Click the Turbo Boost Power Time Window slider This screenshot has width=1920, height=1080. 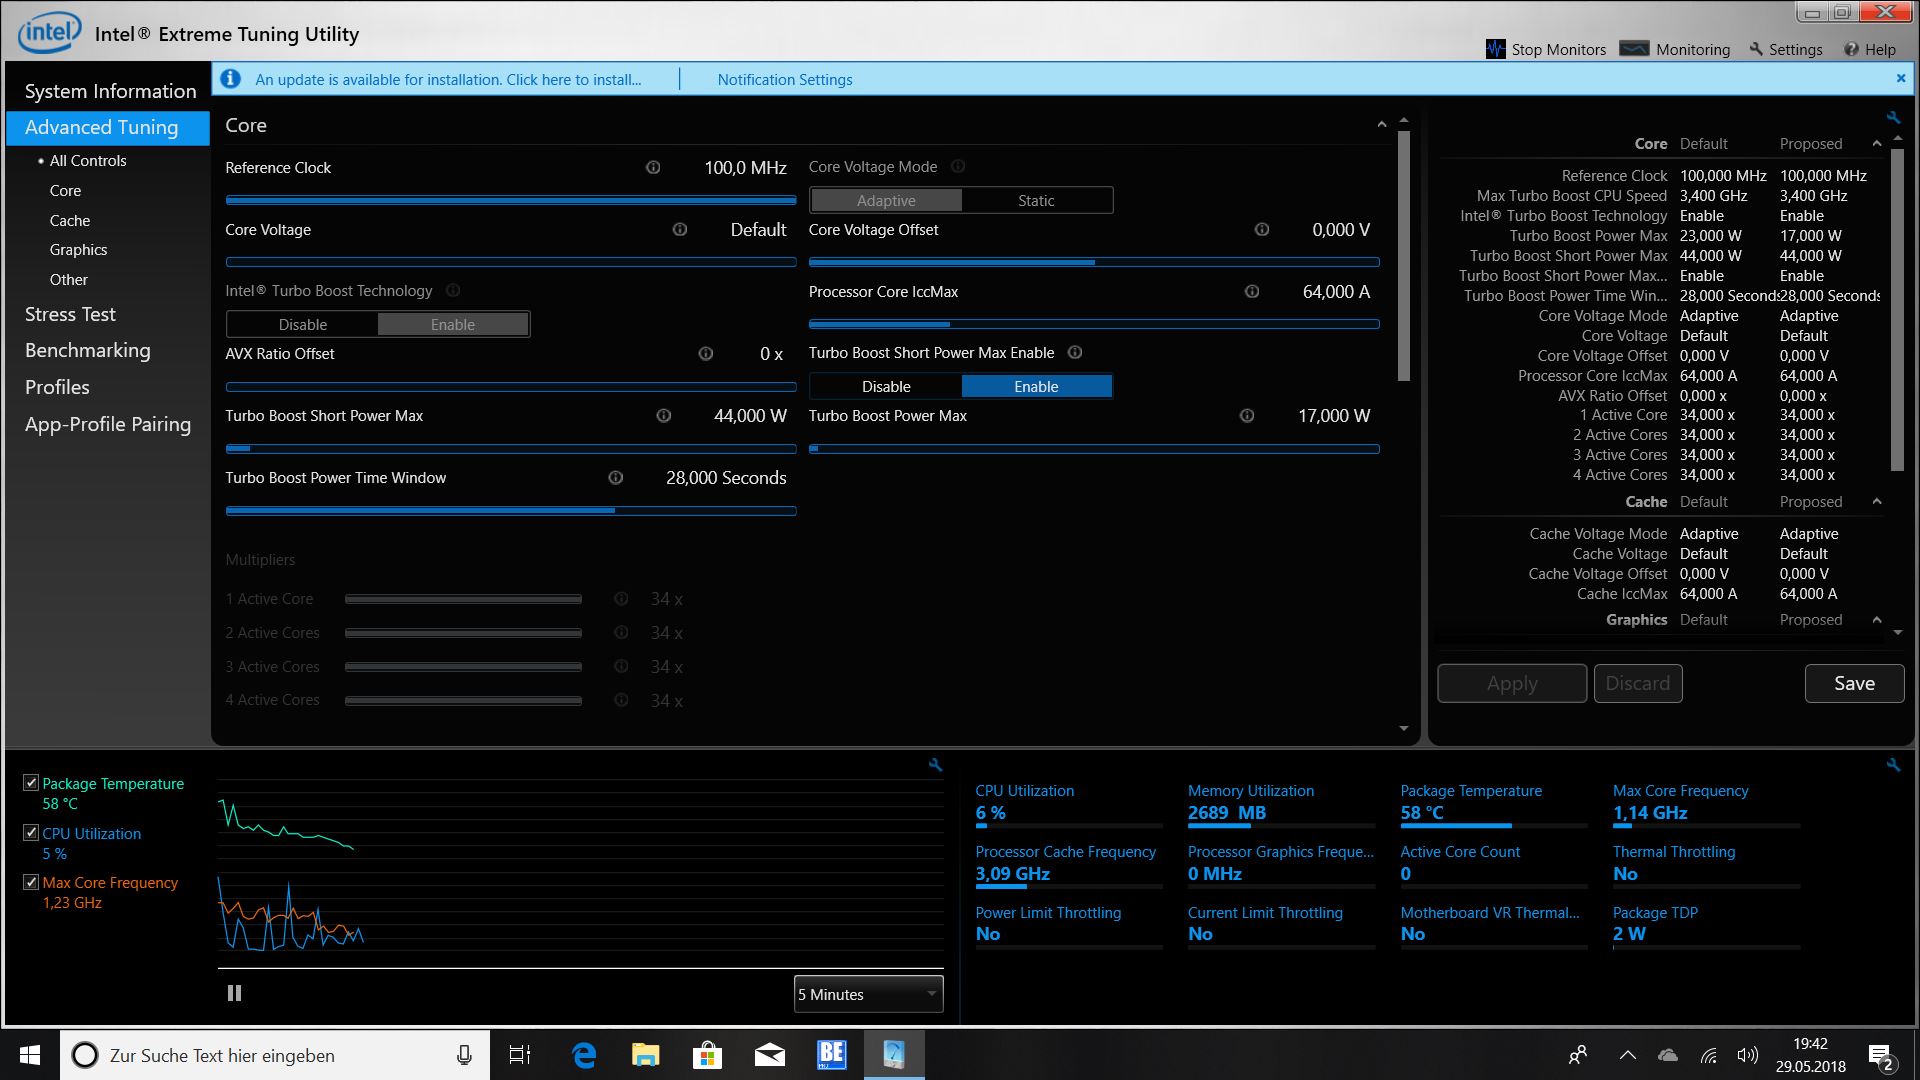coord(511,510)
